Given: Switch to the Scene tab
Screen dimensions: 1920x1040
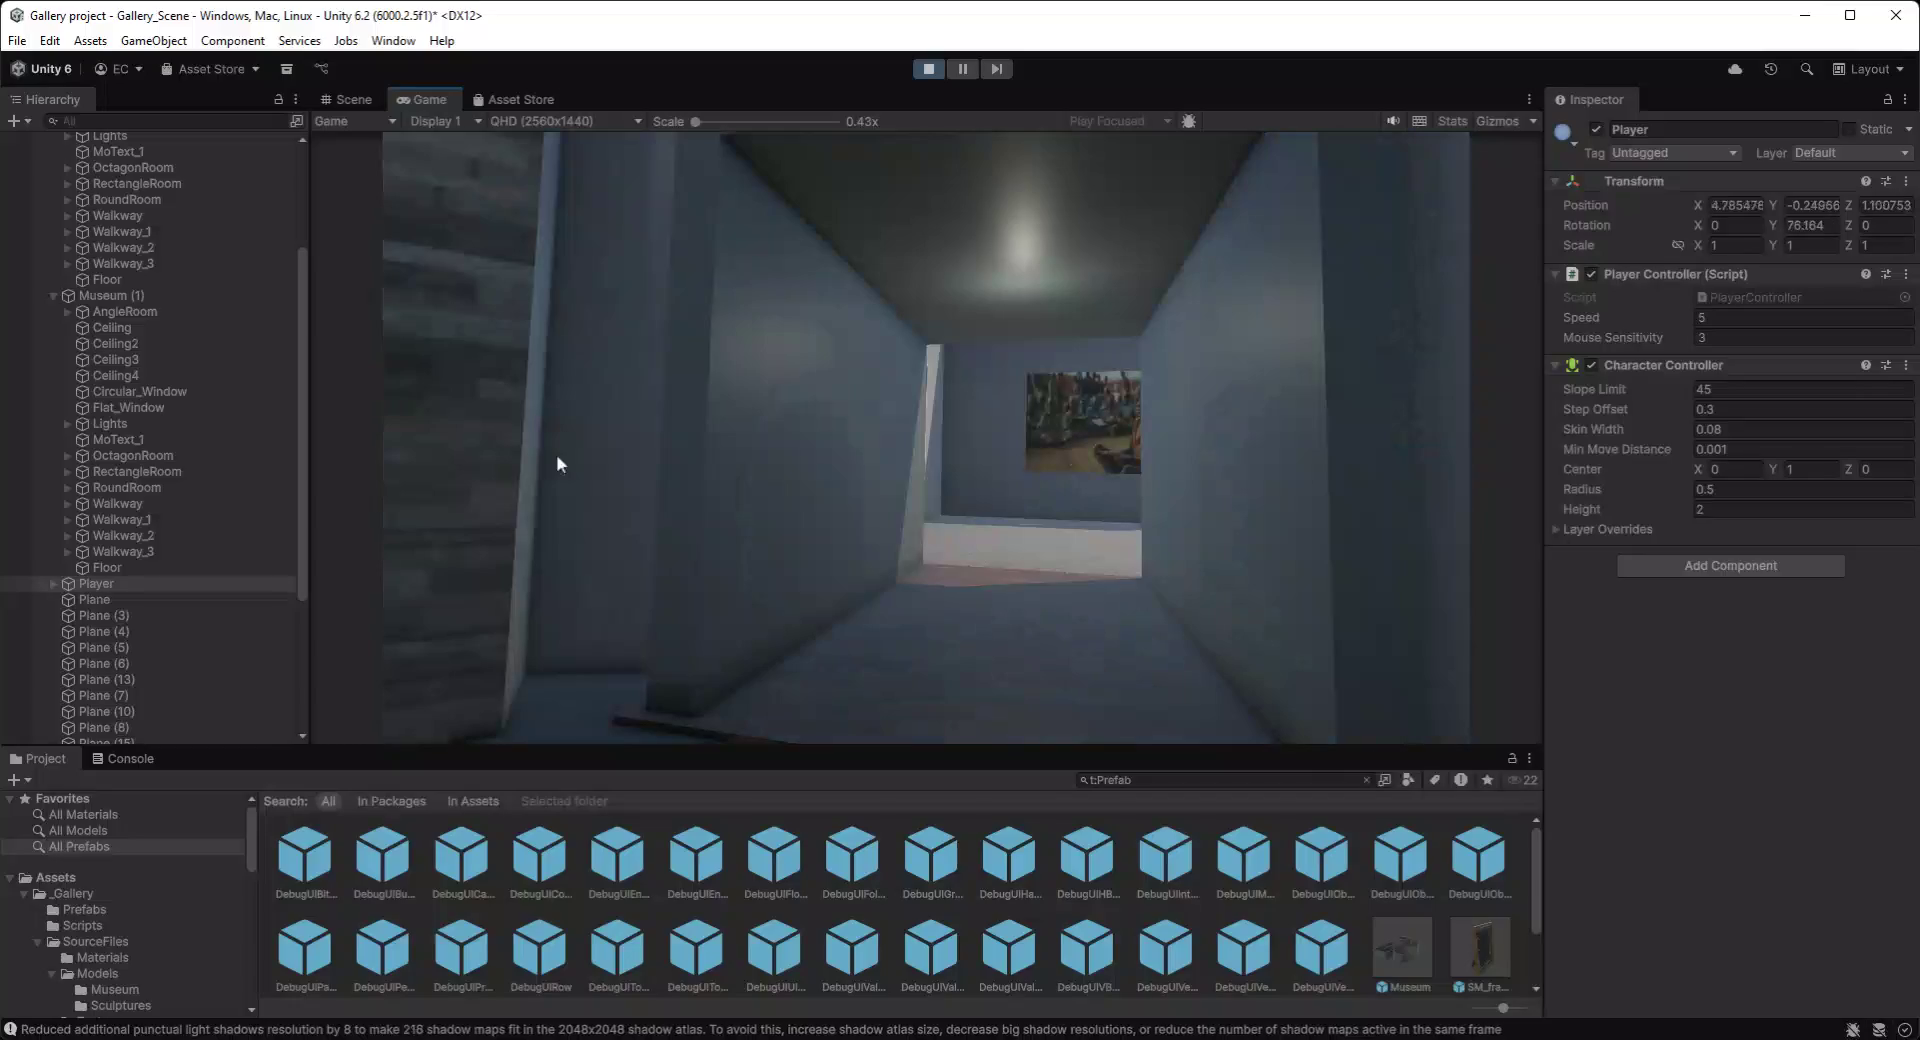Looking at the screenshot, I should coord(346,100).
